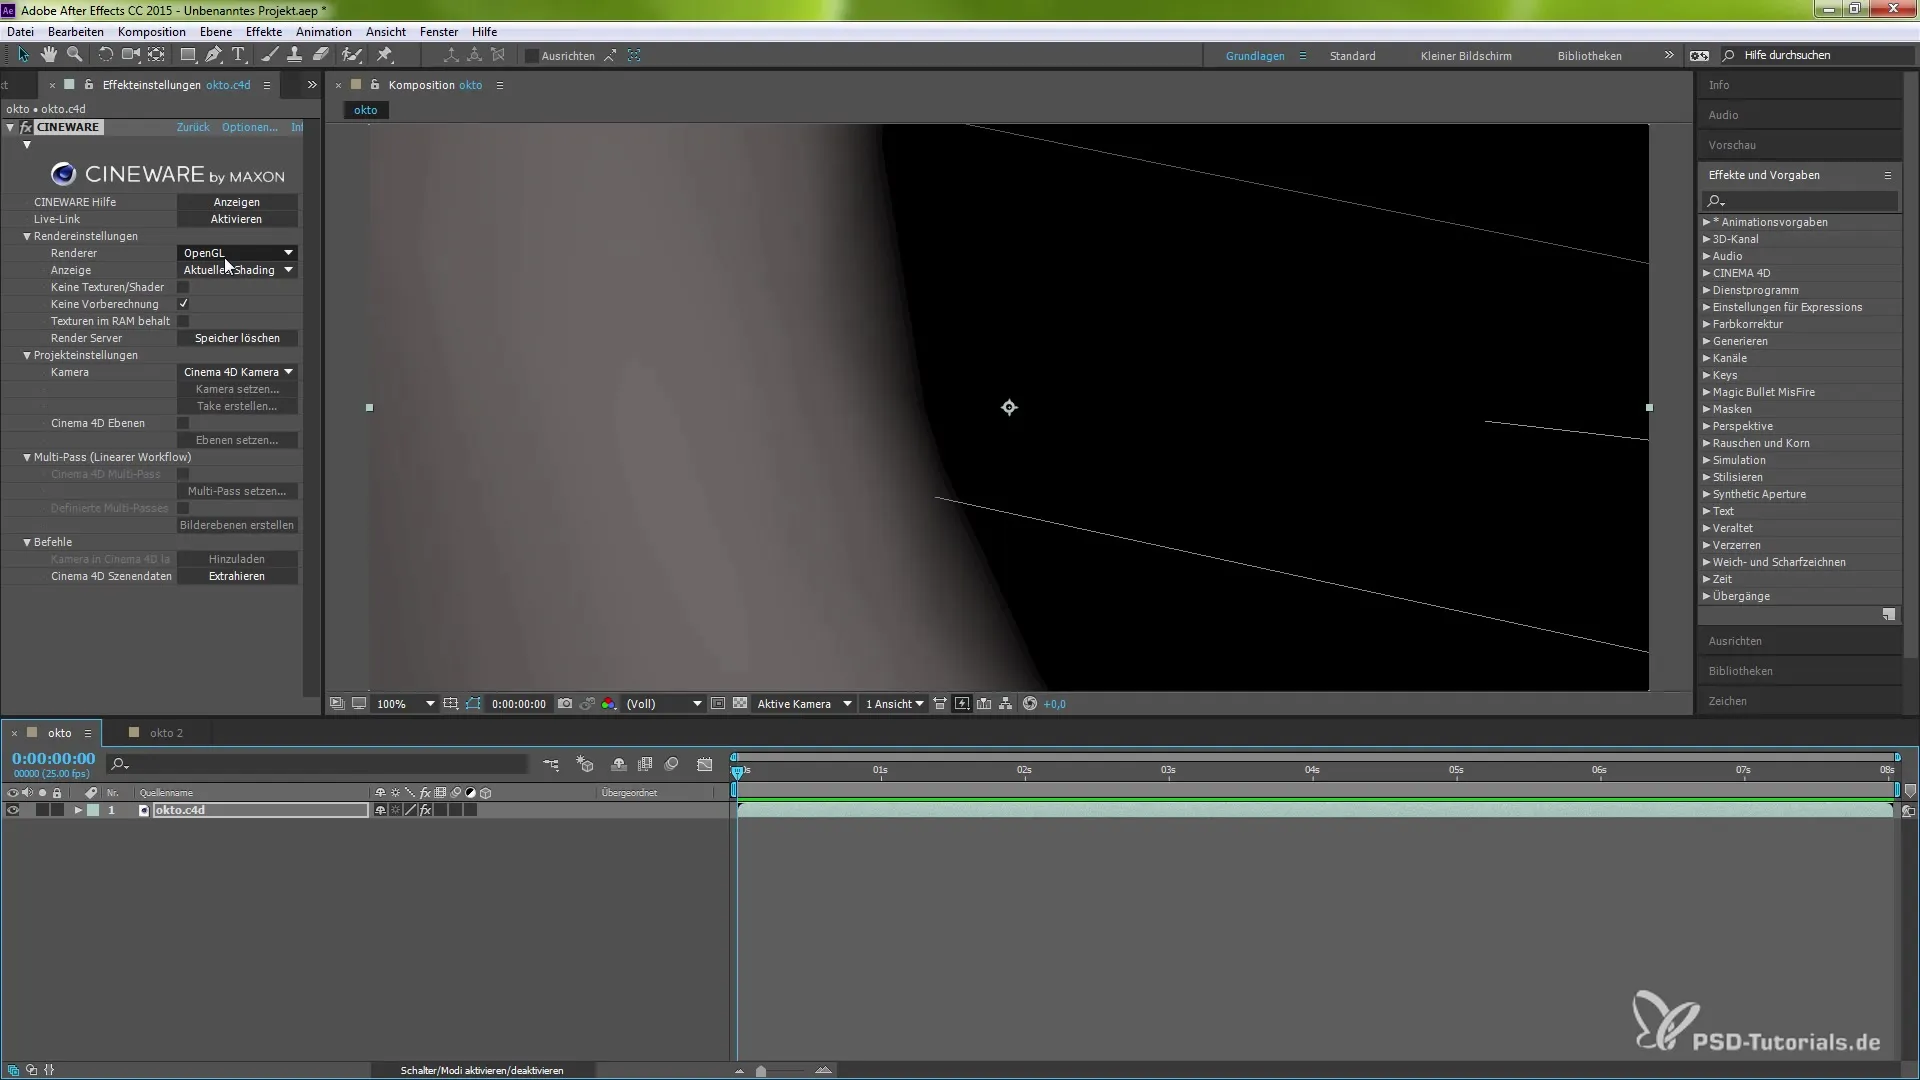Screen dimensions: 1920x1080
Task: Click the adjust exposure +0,0 value
Action: (1055, 704)
